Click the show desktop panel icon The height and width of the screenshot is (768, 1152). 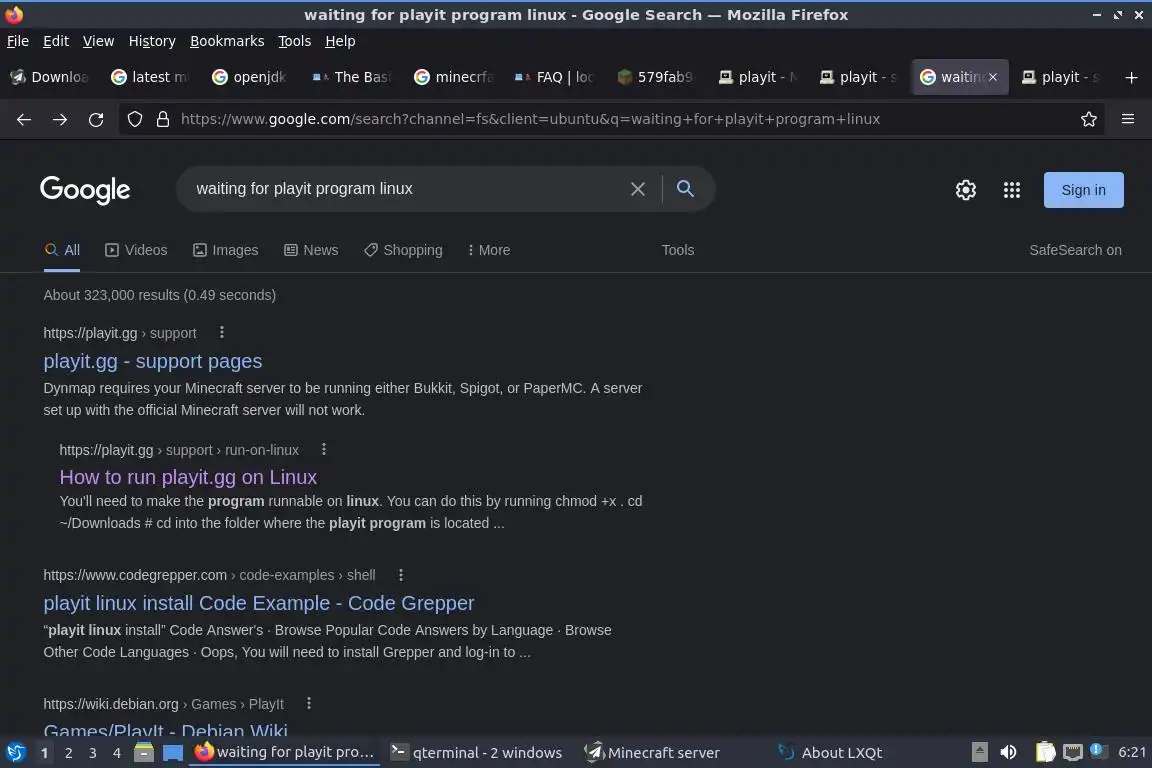[173, 753]
